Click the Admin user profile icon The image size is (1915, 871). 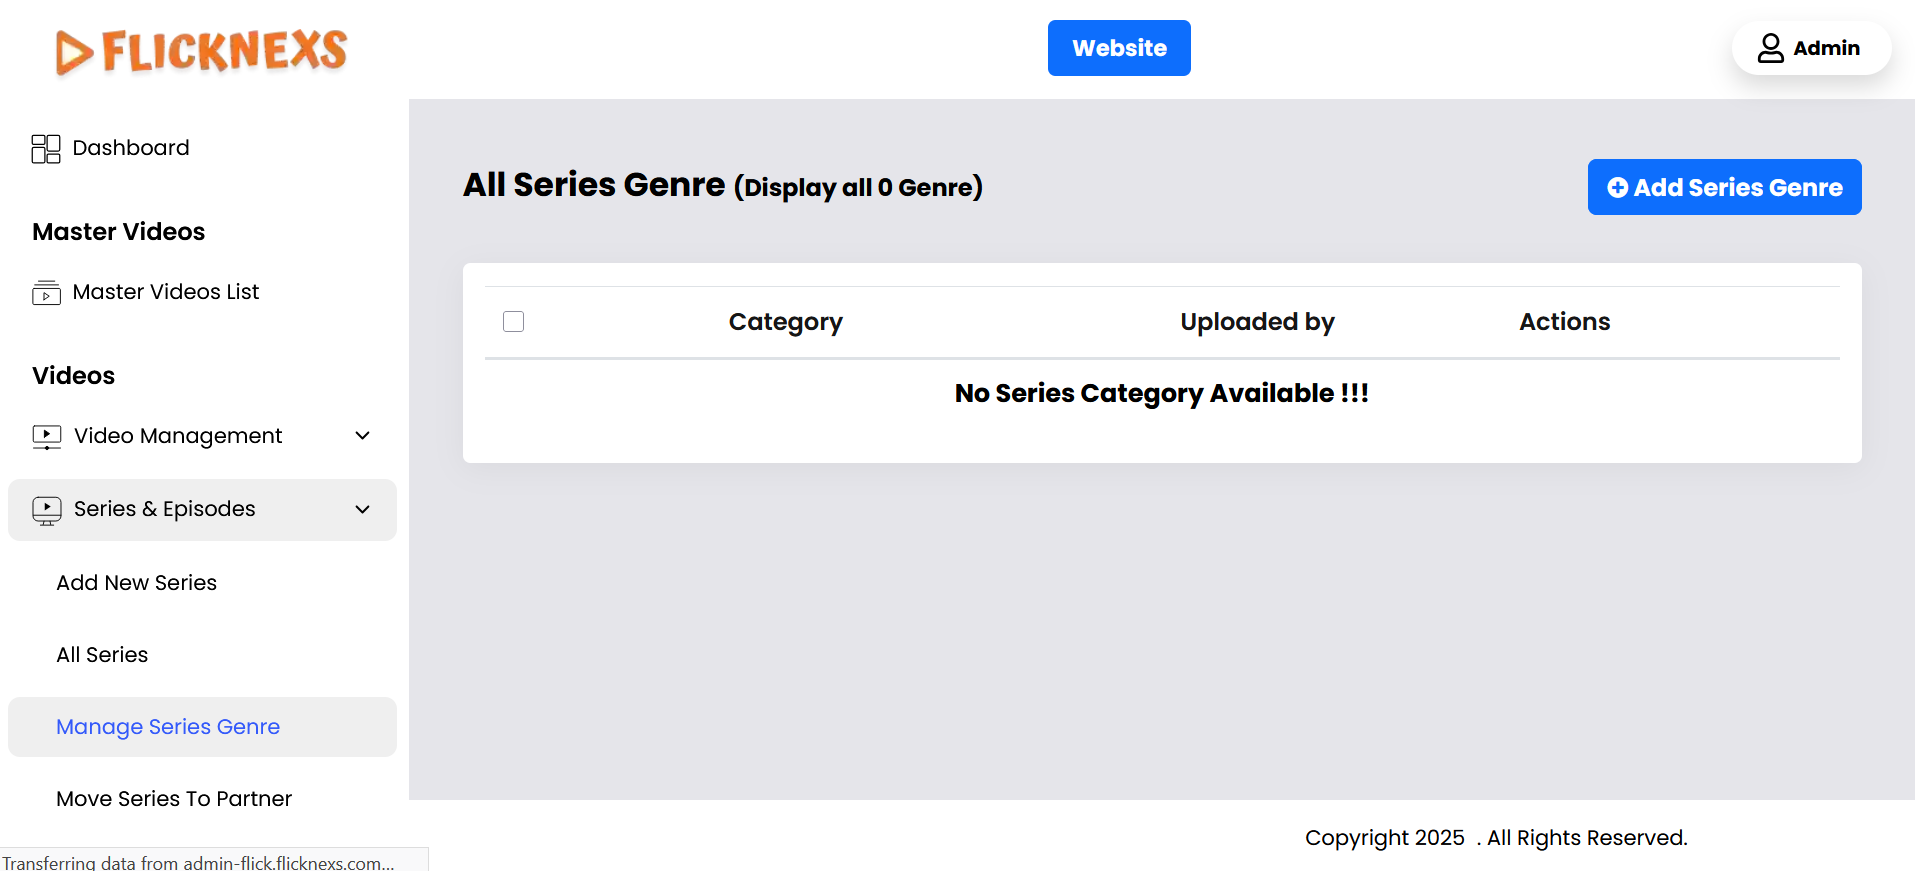(x=1770, y=48)
